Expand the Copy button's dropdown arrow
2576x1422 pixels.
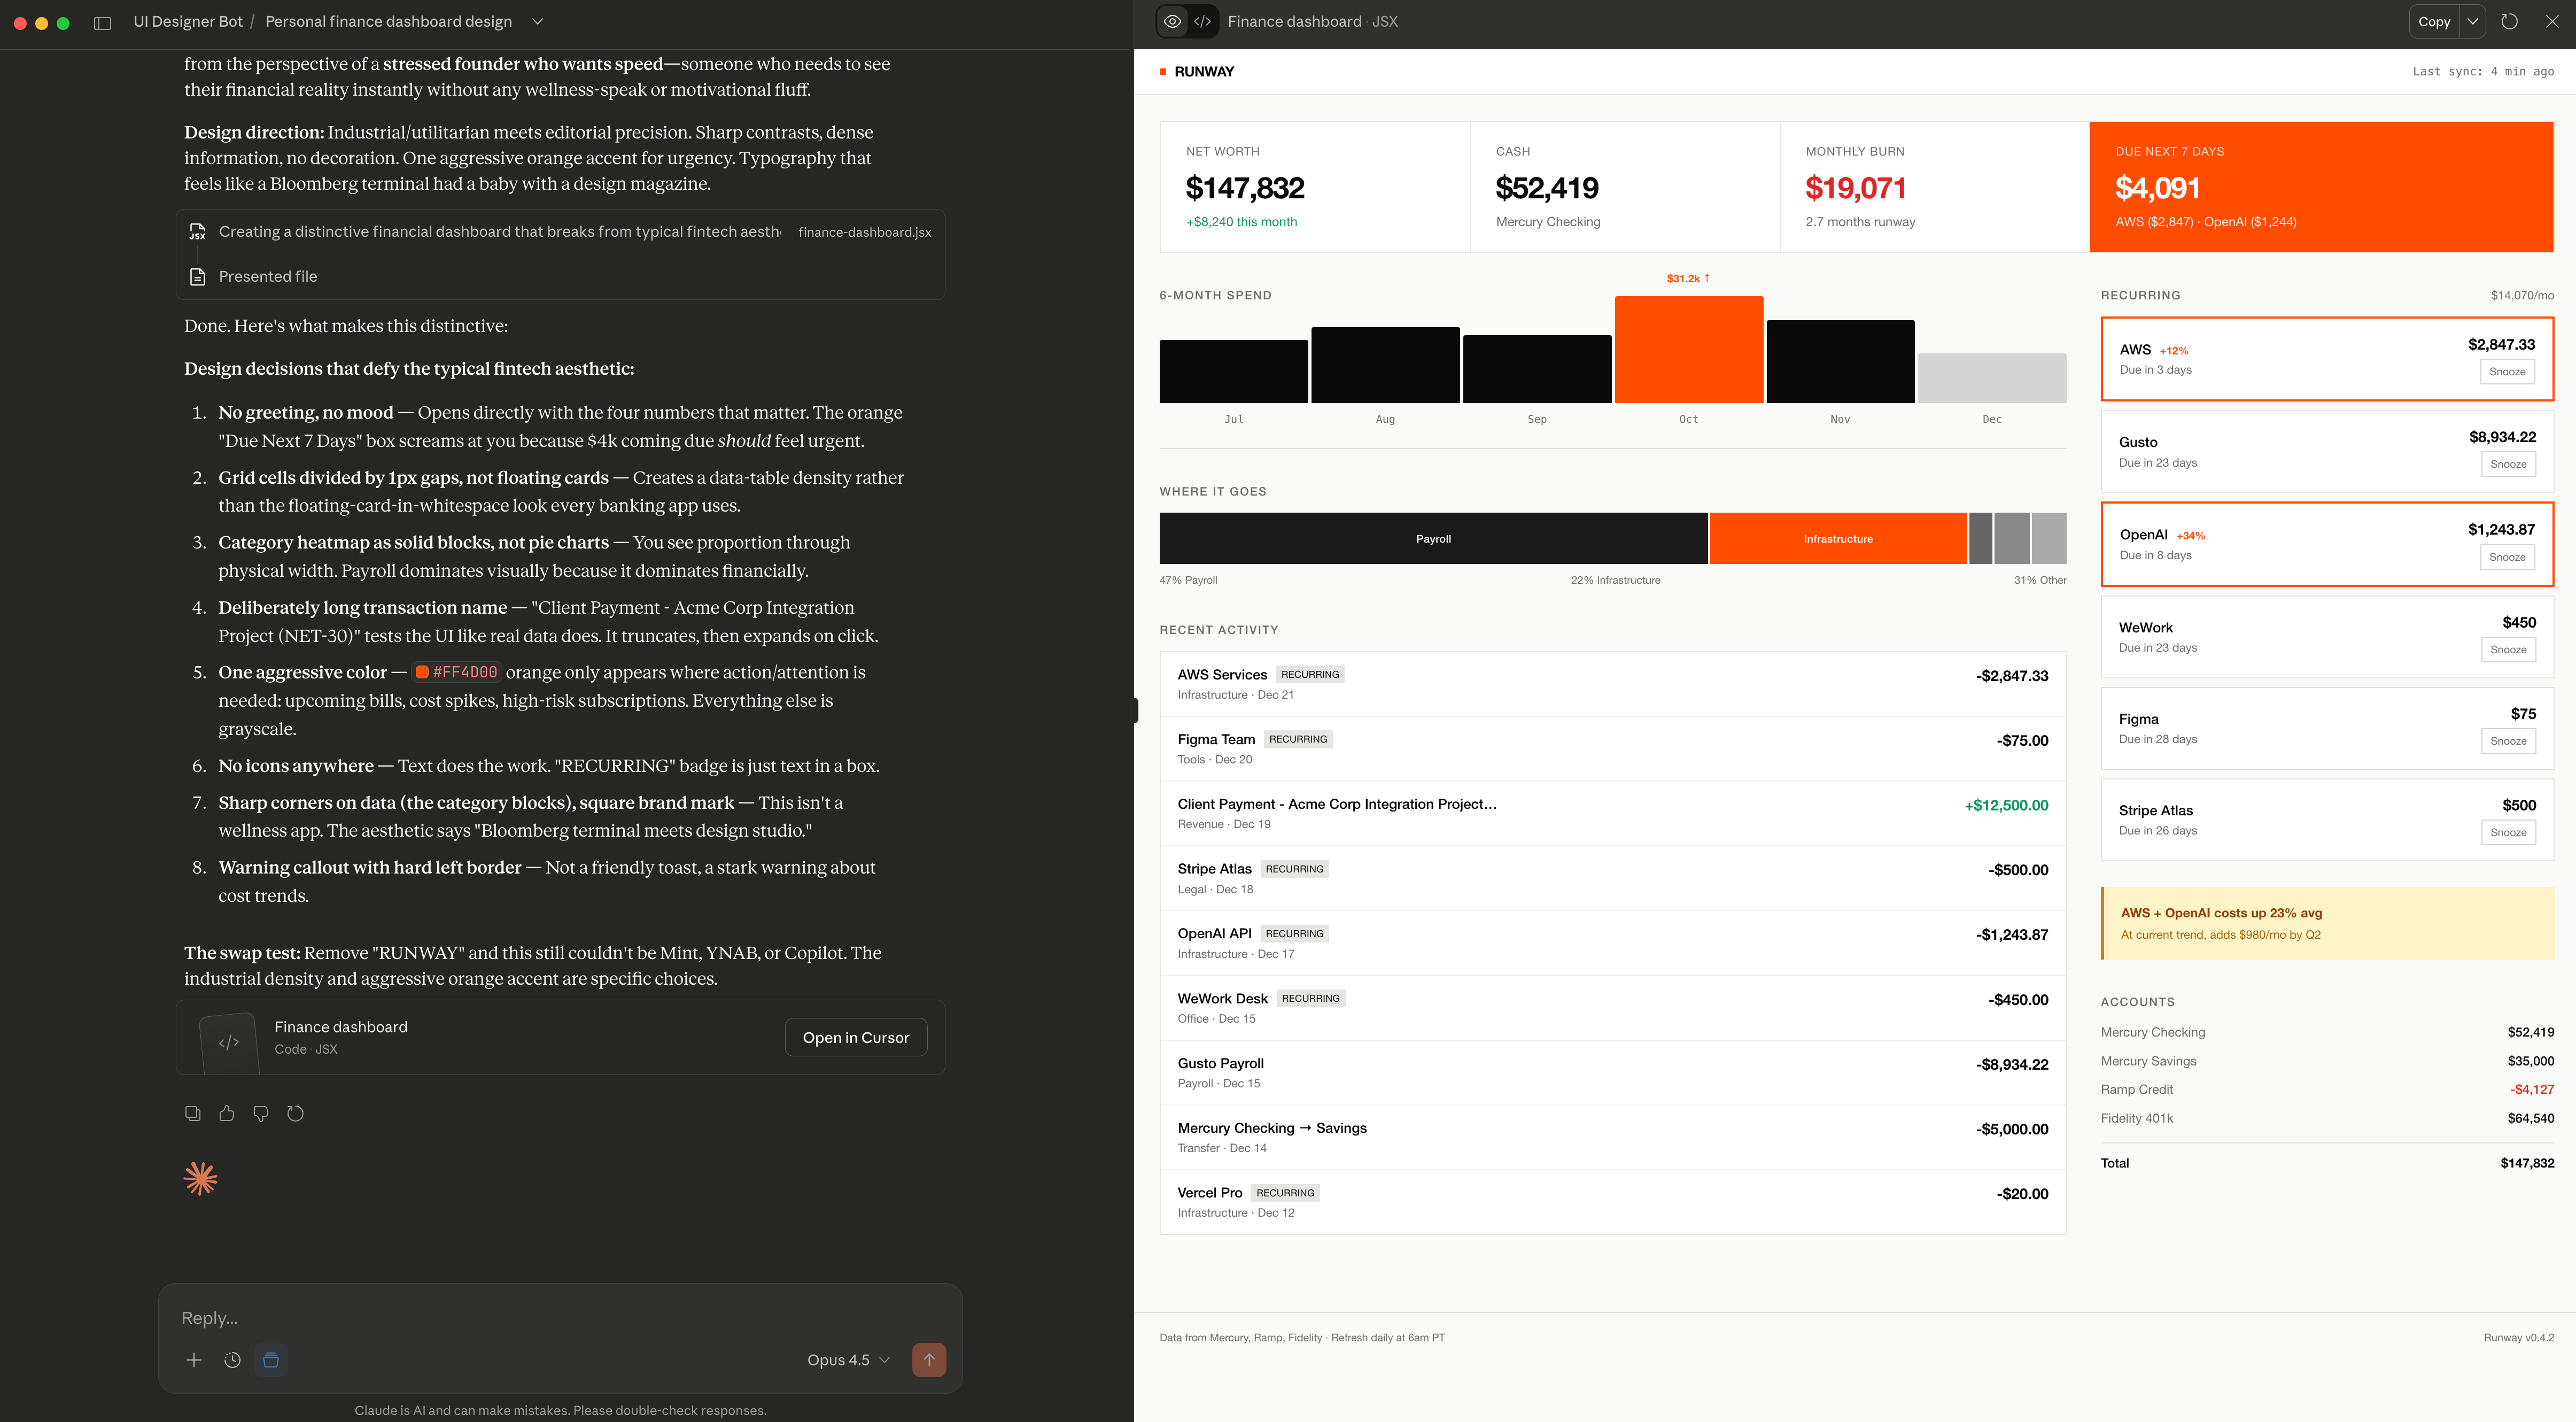click(x=2472, y=21)
